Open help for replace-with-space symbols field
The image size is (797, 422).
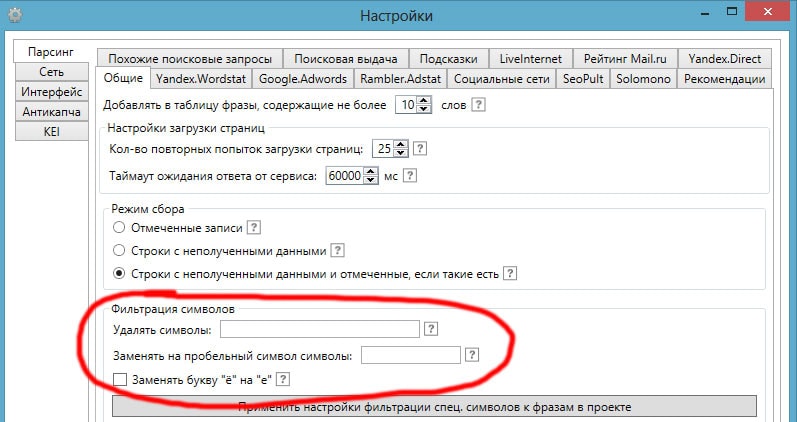472,355
